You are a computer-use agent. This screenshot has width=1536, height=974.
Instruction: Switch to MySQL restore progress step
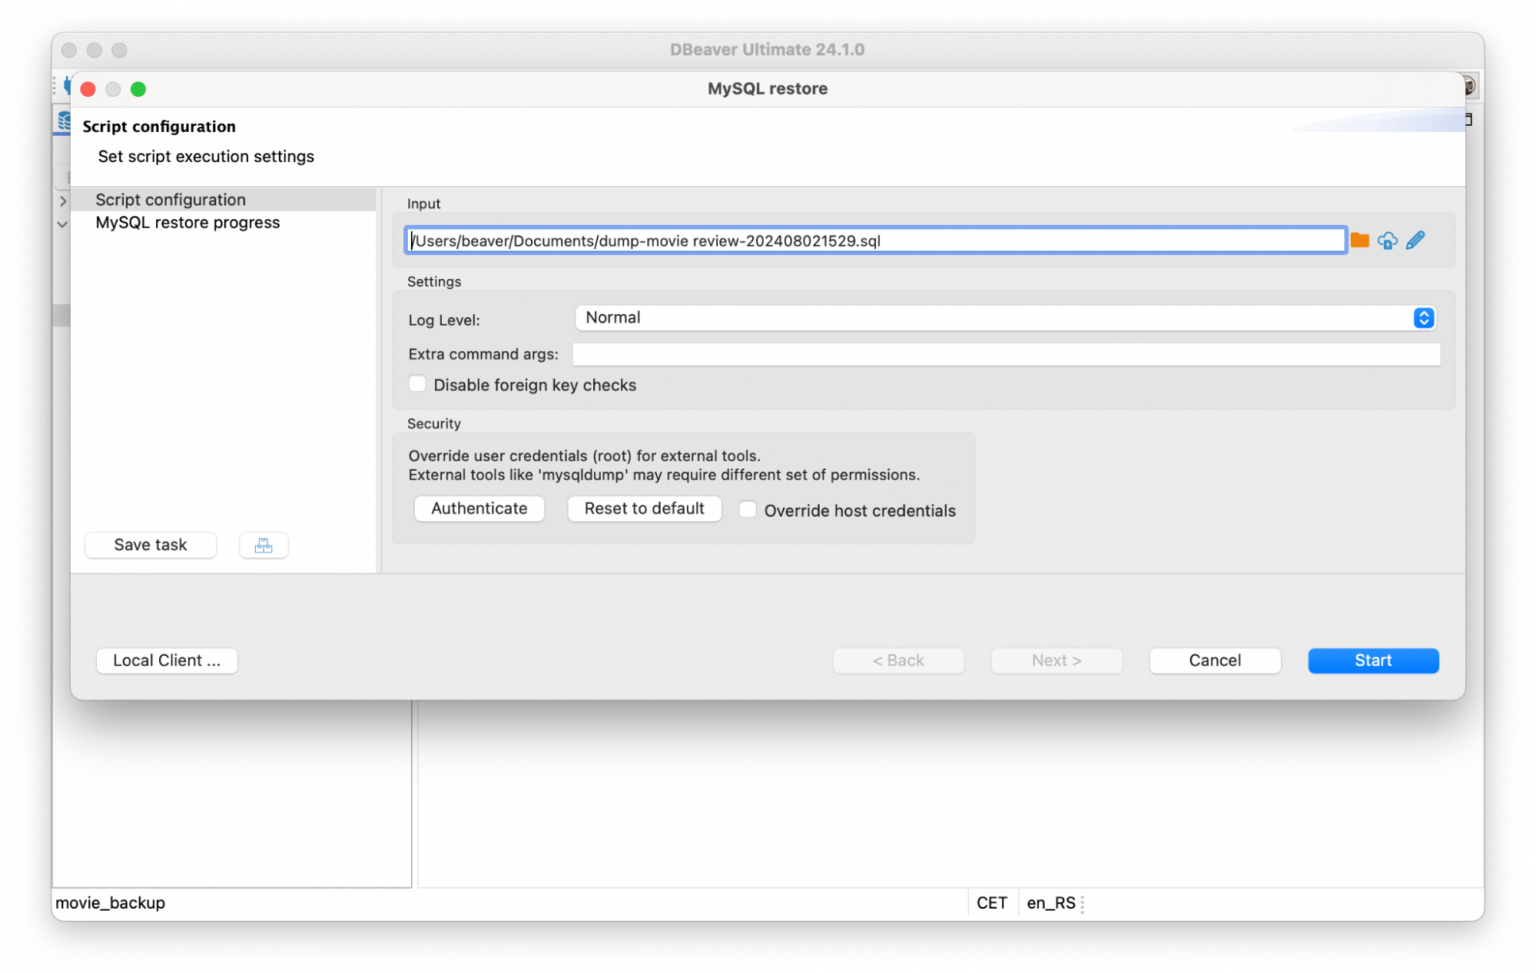(x=187, y=222)
